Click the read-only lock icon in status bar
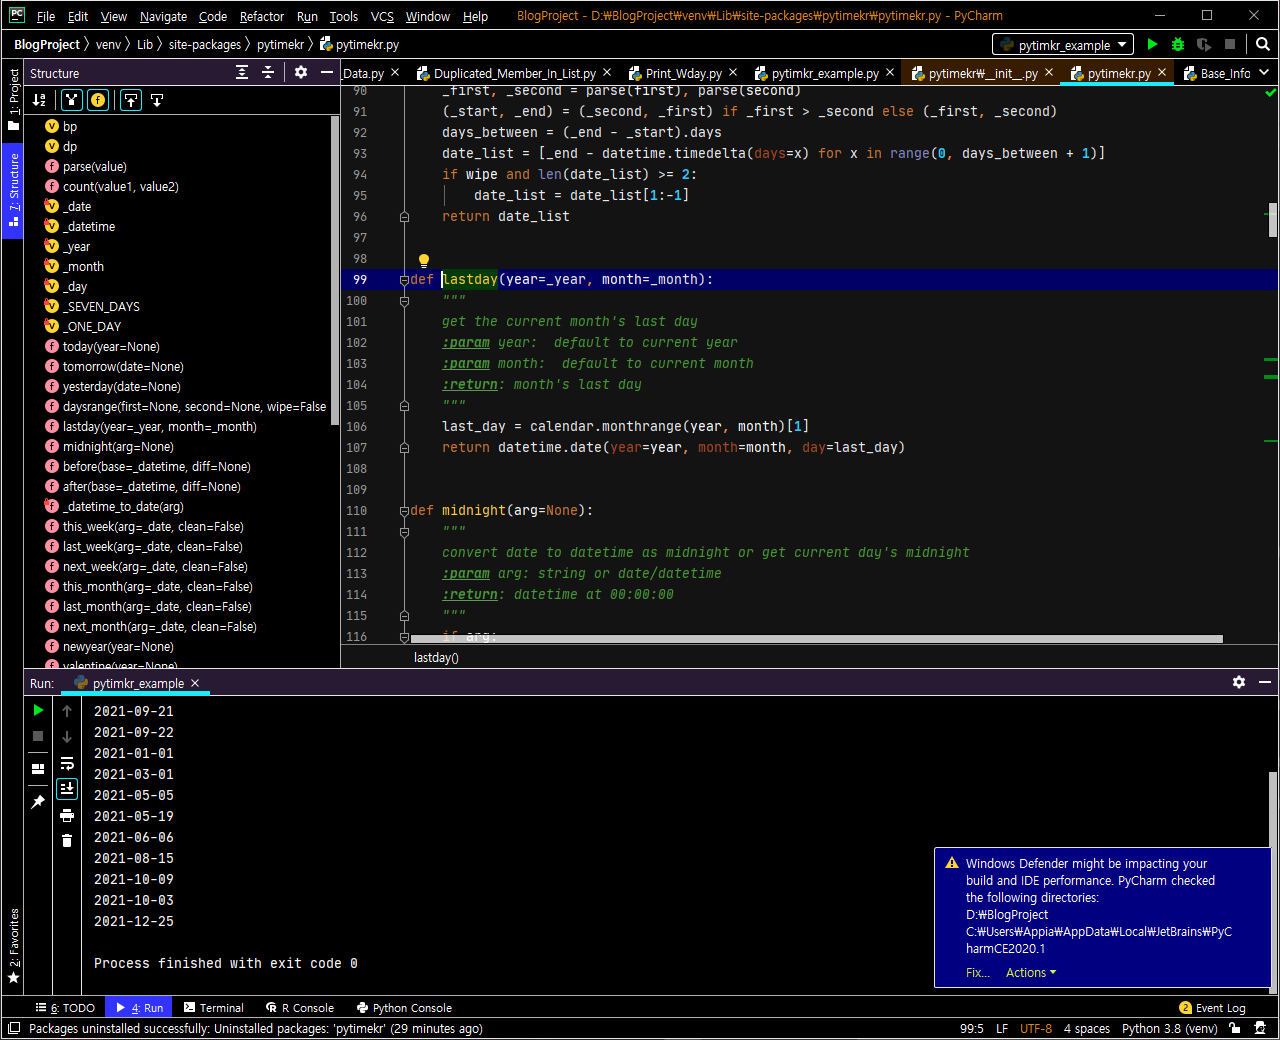Image resolution: width=1280 pixels, height=1040 pixels. click(1235, 1028)
